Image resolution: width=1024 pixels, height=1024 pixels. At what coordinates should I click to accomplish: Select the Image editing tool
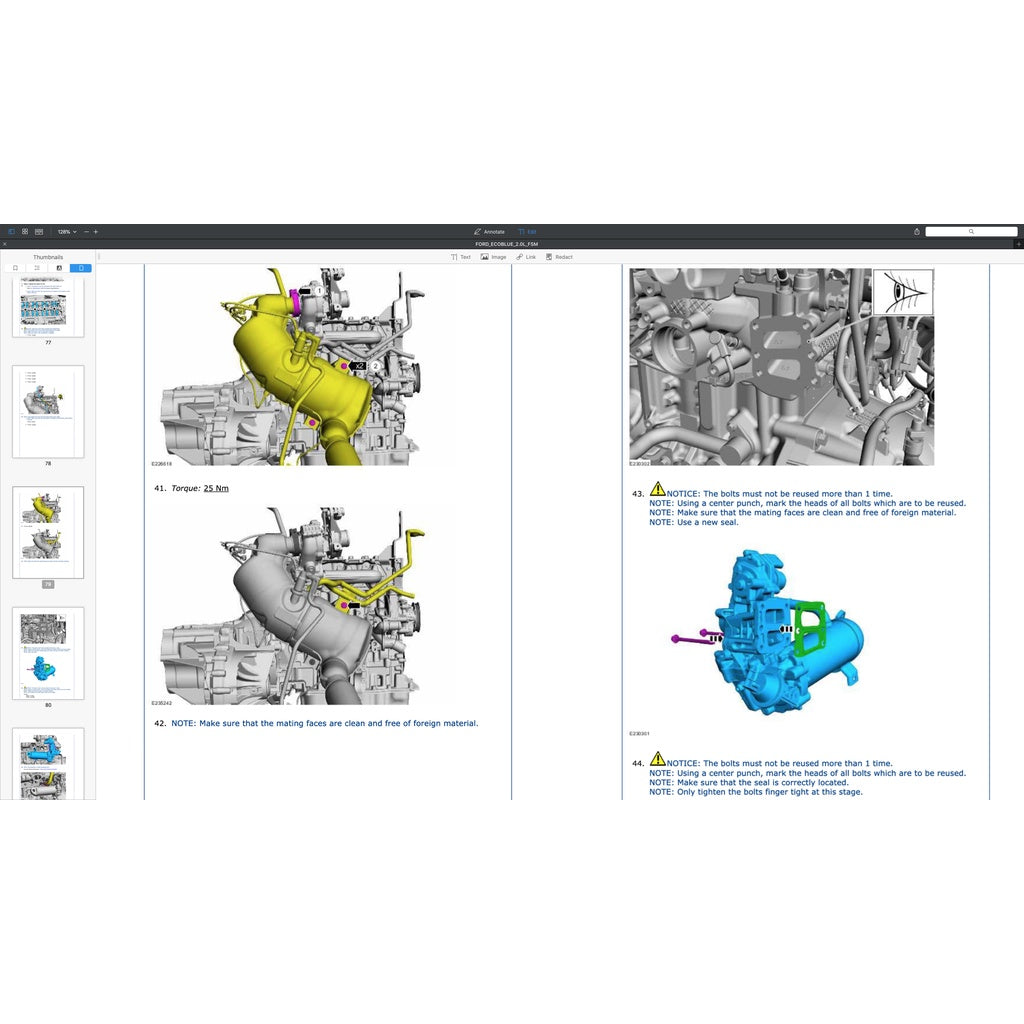493,257
